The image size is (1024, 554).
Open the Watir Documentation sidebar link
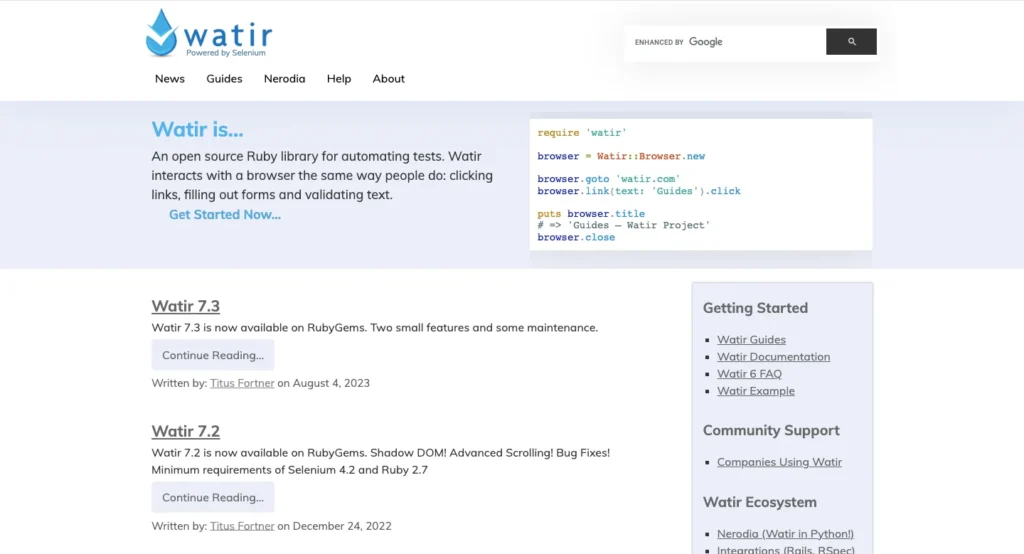point(773,357)
